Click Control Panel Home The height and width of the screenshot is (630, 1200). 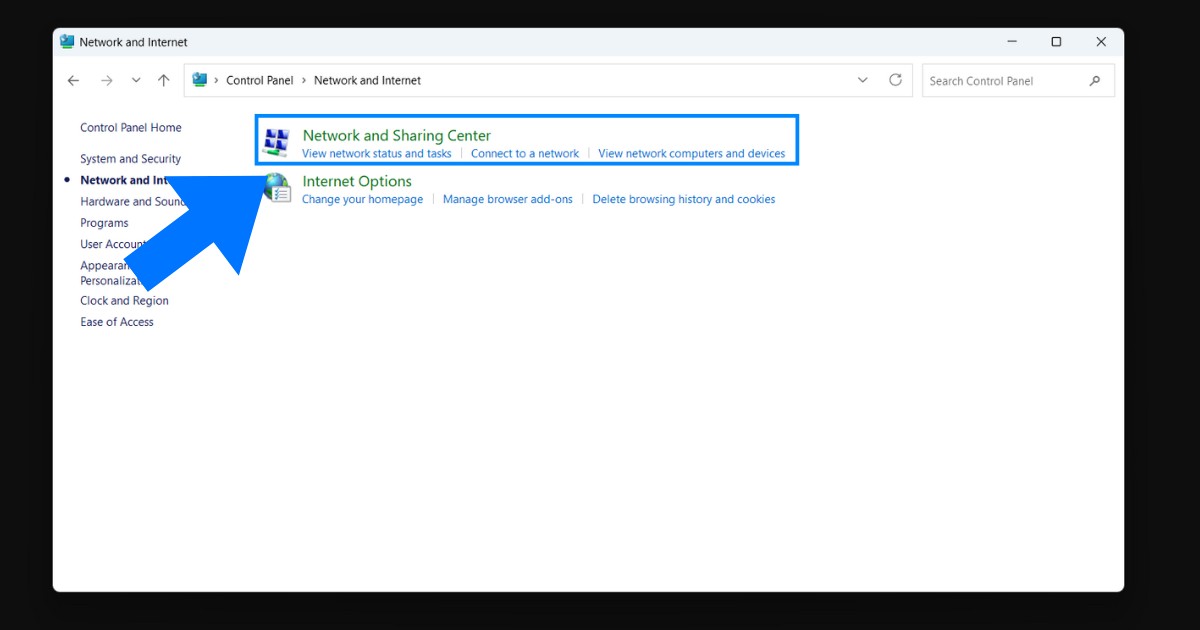pos(131,127)
